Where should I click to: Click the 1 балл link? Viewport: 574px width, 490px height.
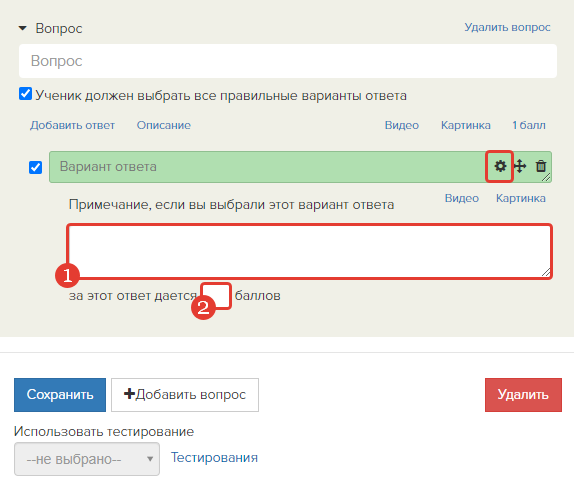click(x=529, y=125)
